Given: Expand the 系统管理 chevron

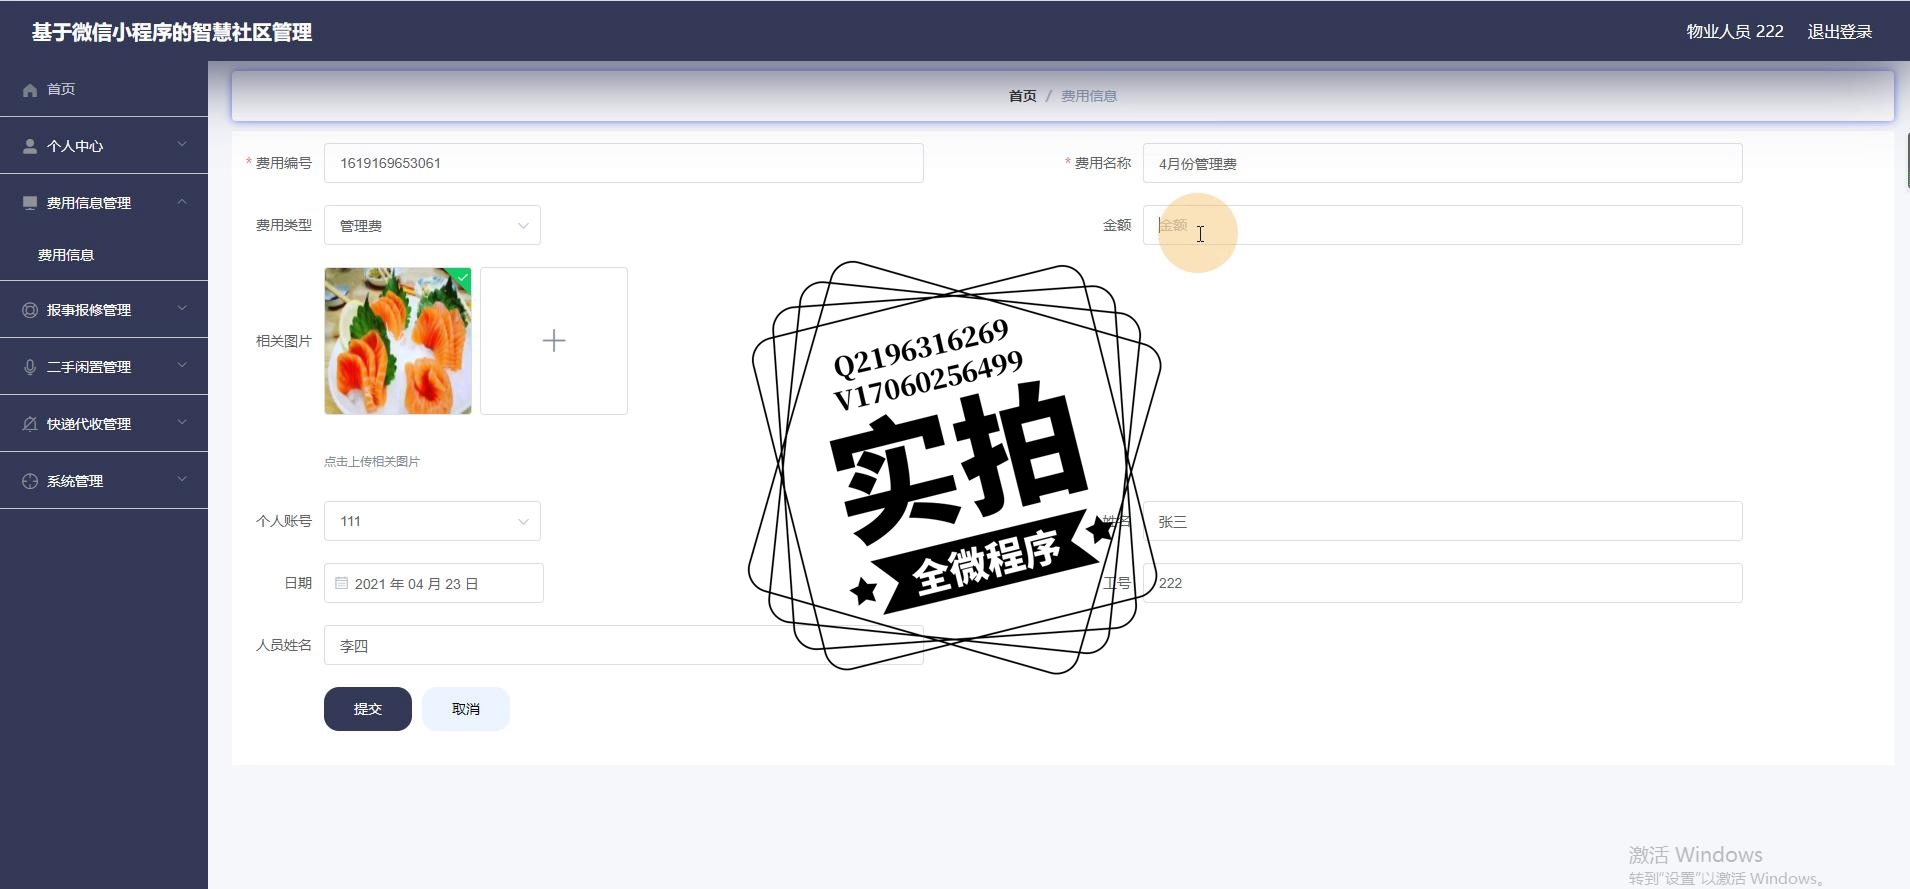Looking at the screenshot, I should pyautogui.click(x=182, y=480).
